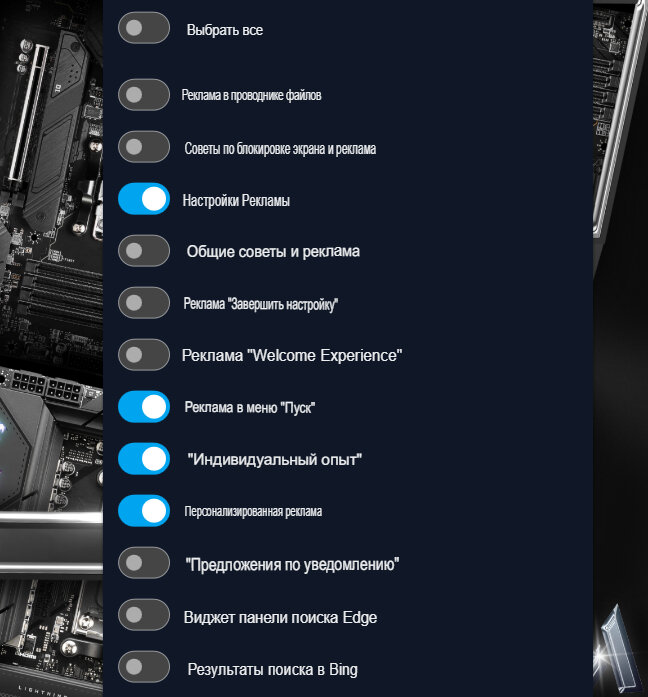Enable "Предложения по уведомлению" toggle
The width and height of the screenshot is (648, 697).
point(144,563)
